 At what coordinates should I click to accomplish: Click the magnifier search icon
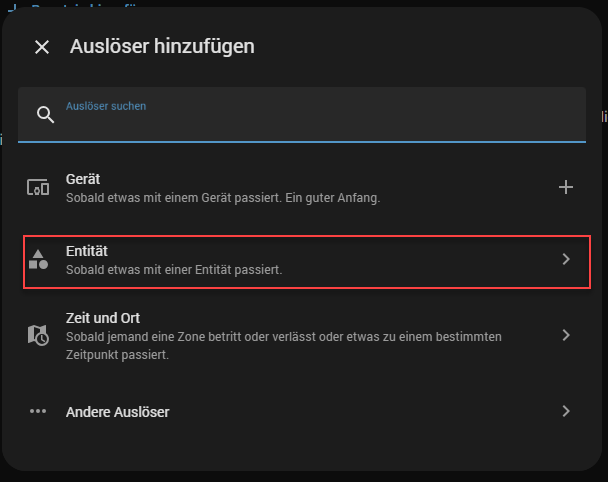click(x=45, y=114)
